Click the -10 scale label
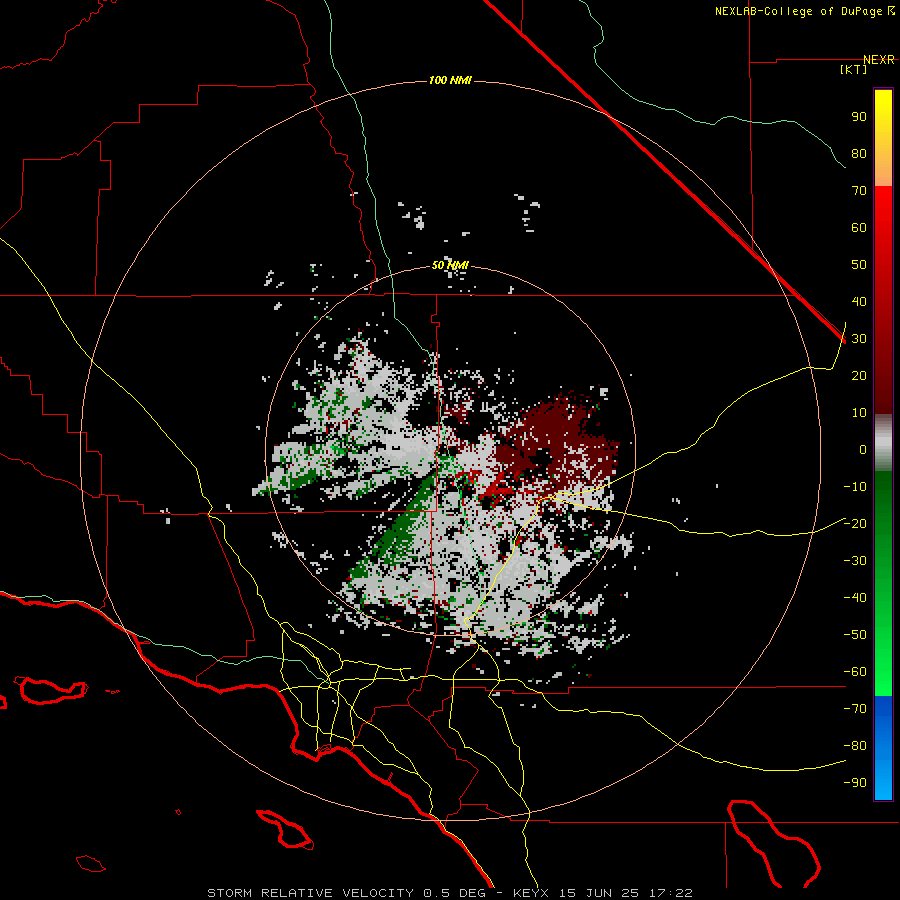This screenshot has height=900, width=900. pyautogui.click(x=855, y=487)
